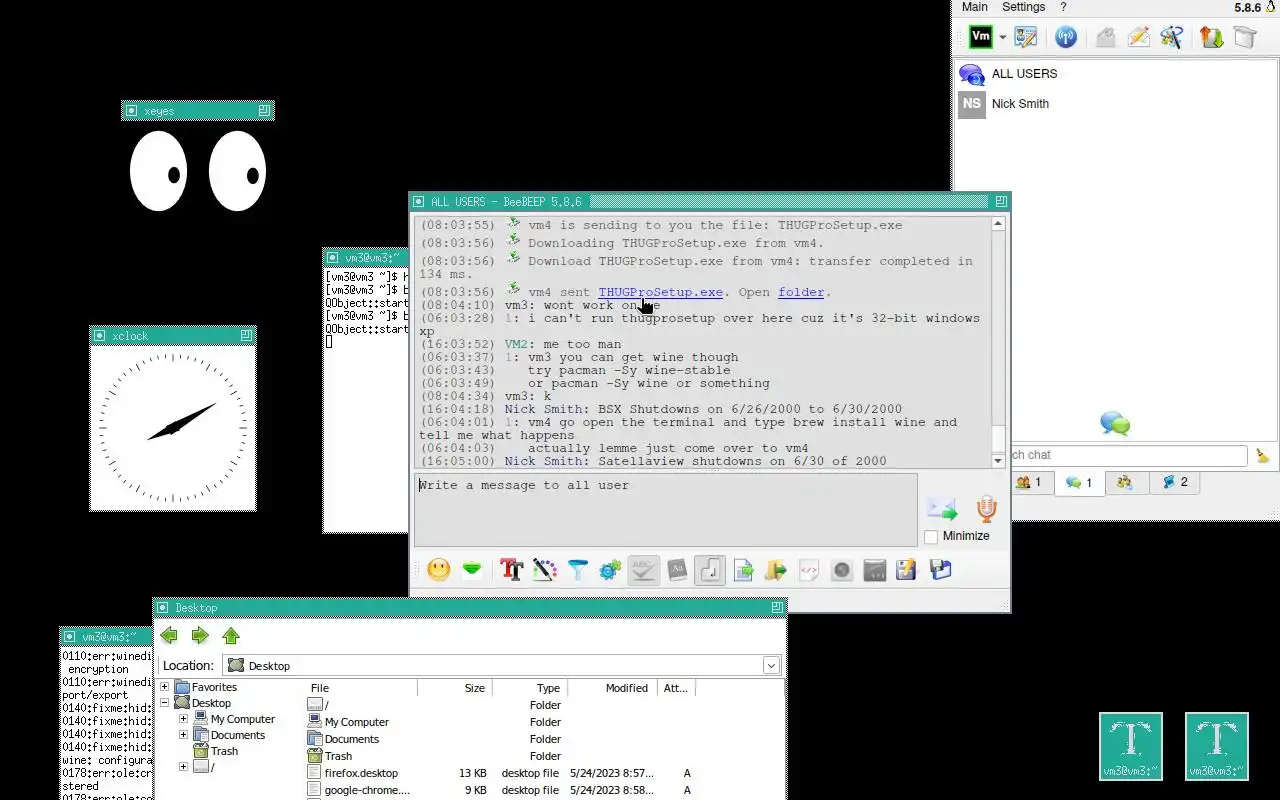Collapse the Desktop tree node
This screenshot has height=800, width=1280.
(164, 703)
